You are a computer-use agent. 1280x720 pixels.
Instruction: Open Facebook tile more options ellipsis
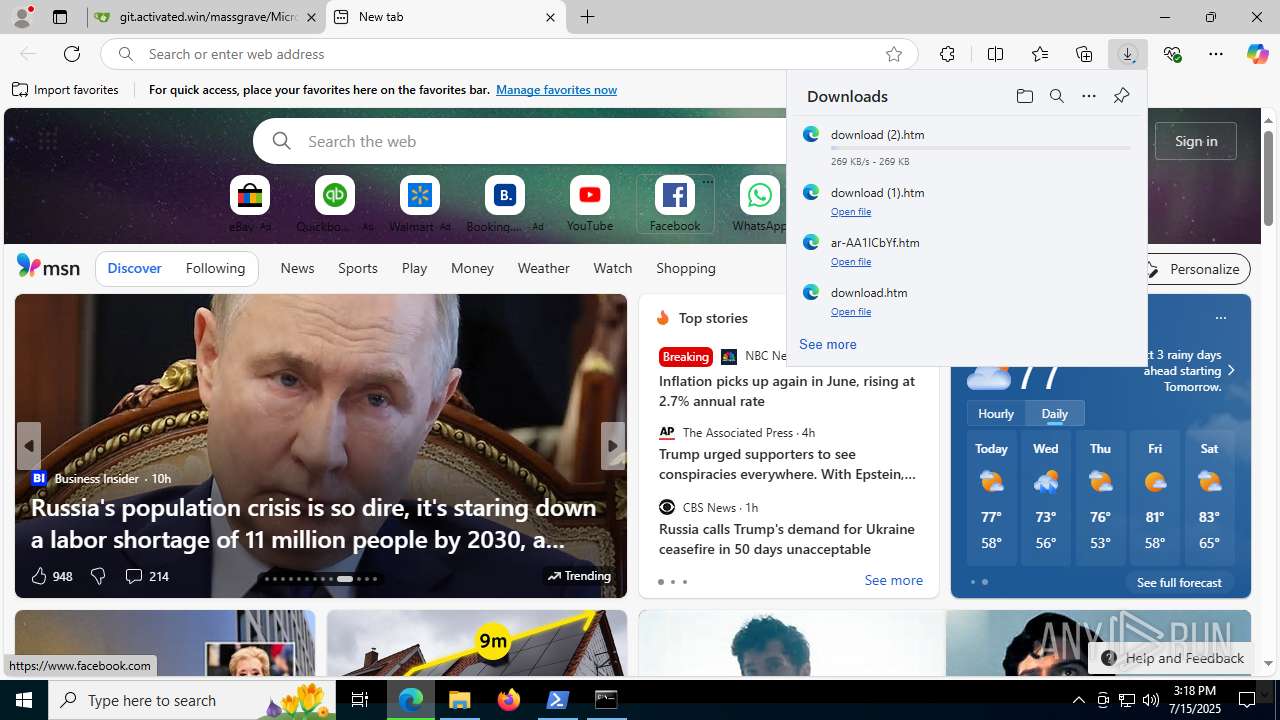pos(707,182)
